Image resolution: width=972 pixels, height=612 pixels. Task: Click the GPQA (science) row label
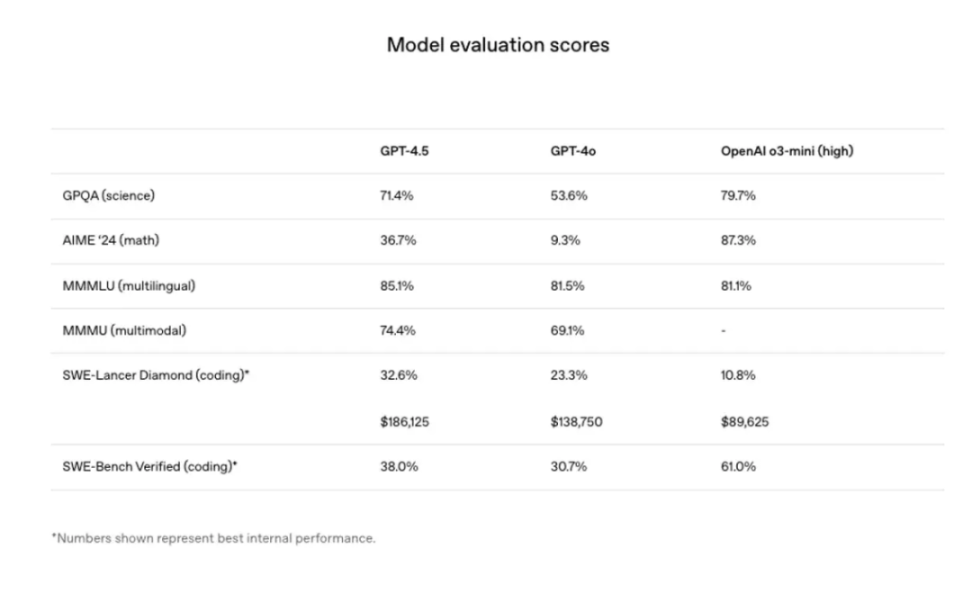click(x=108, y=196)
